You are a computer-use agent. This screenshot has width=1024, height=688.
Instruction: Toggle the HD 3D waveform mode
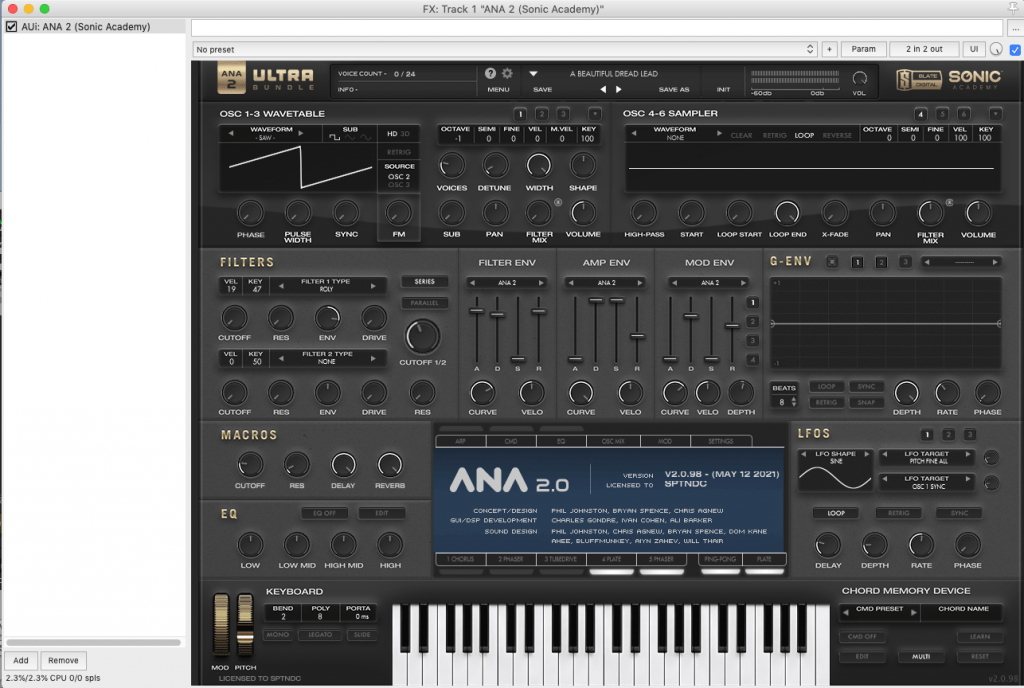tap(398, 134)
